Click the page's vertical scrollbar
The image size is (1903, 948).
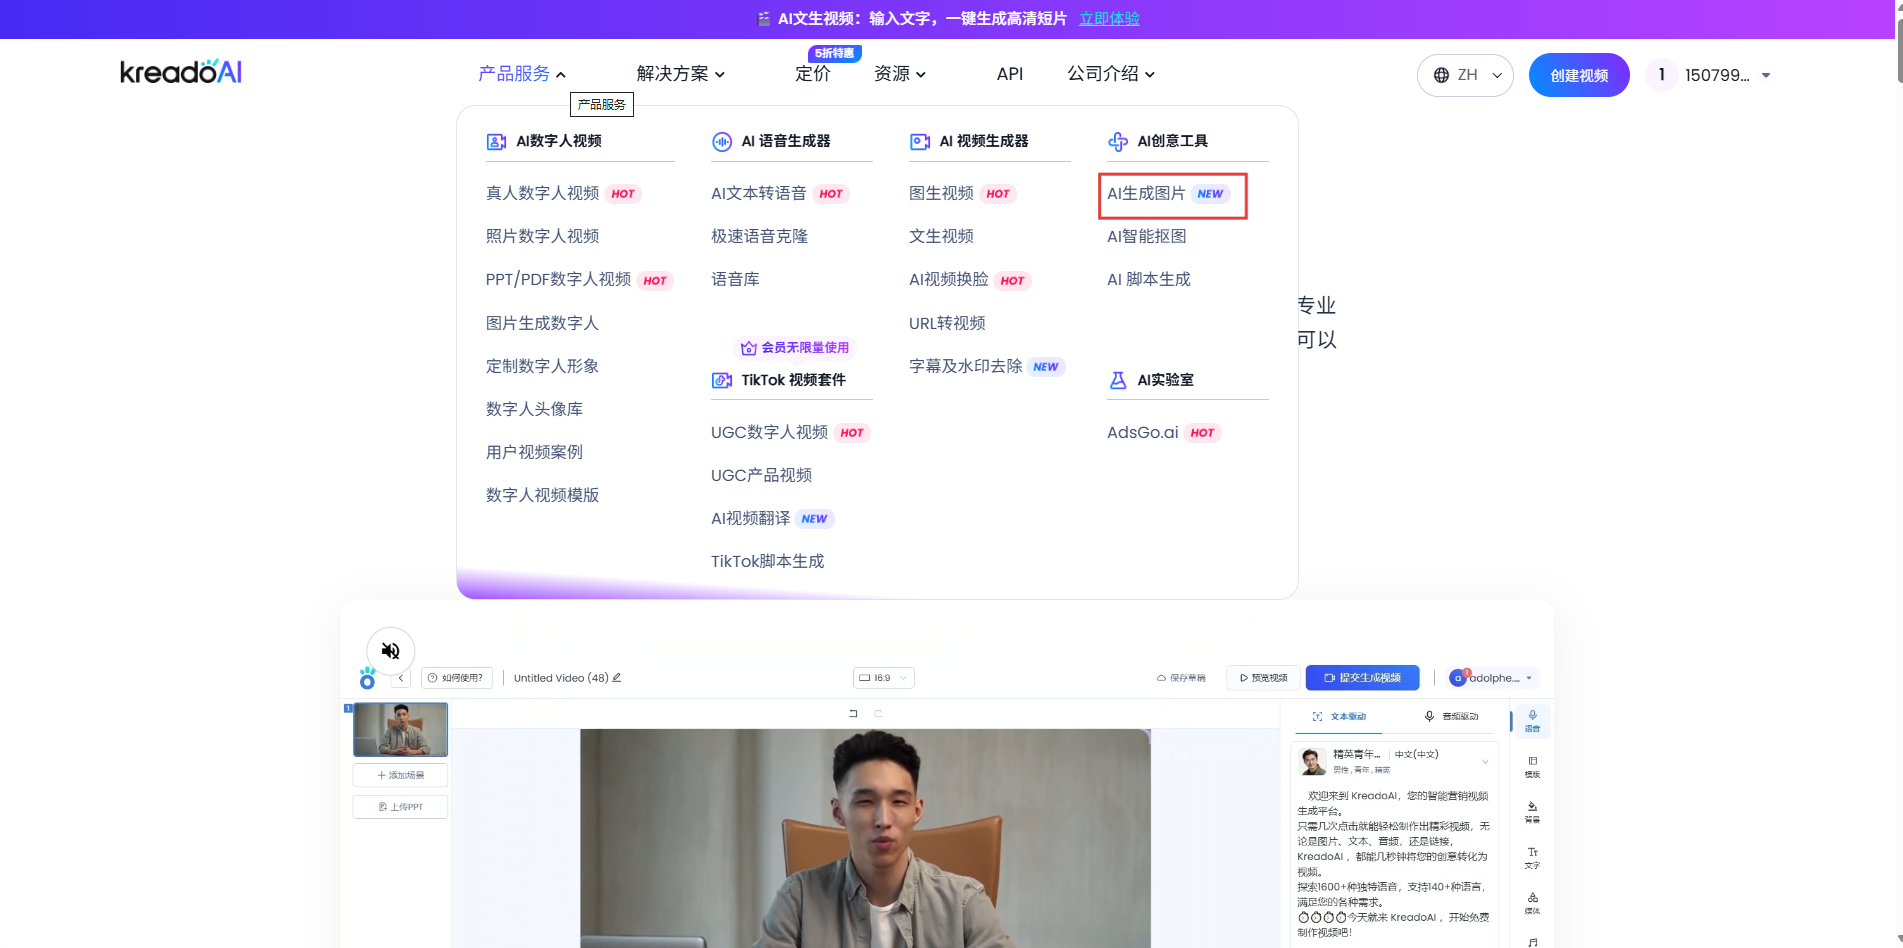pyautogui.click(x=1898, y=400)
